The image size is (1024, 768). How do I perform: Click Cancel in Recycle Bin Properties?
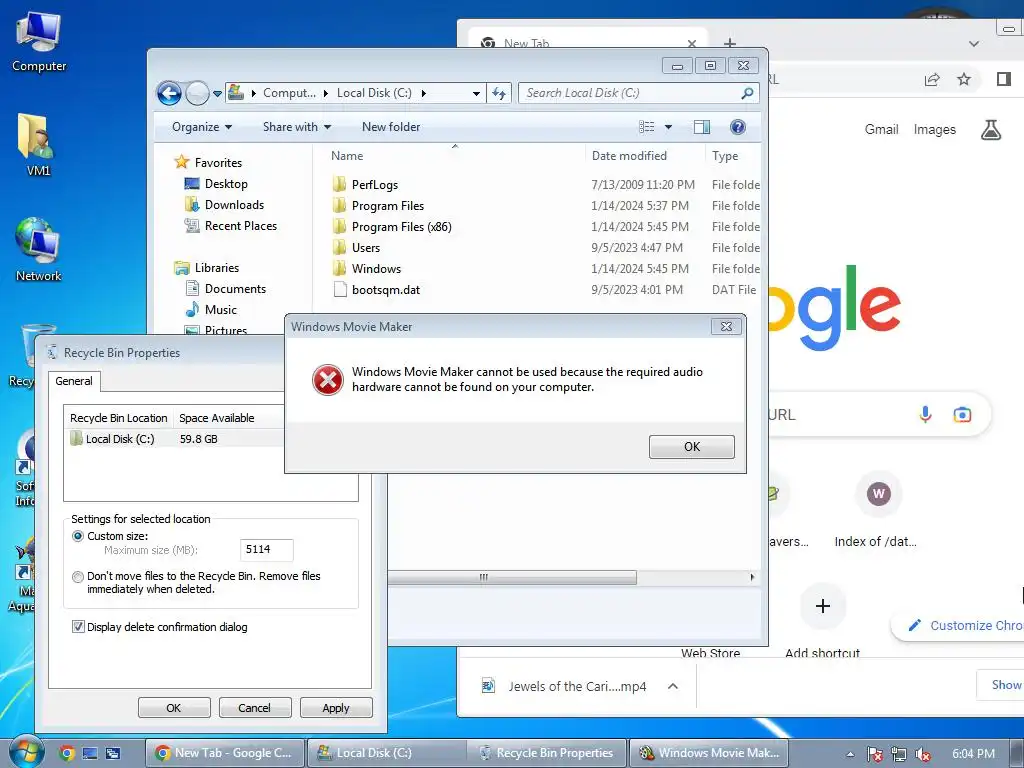[254, 708]
